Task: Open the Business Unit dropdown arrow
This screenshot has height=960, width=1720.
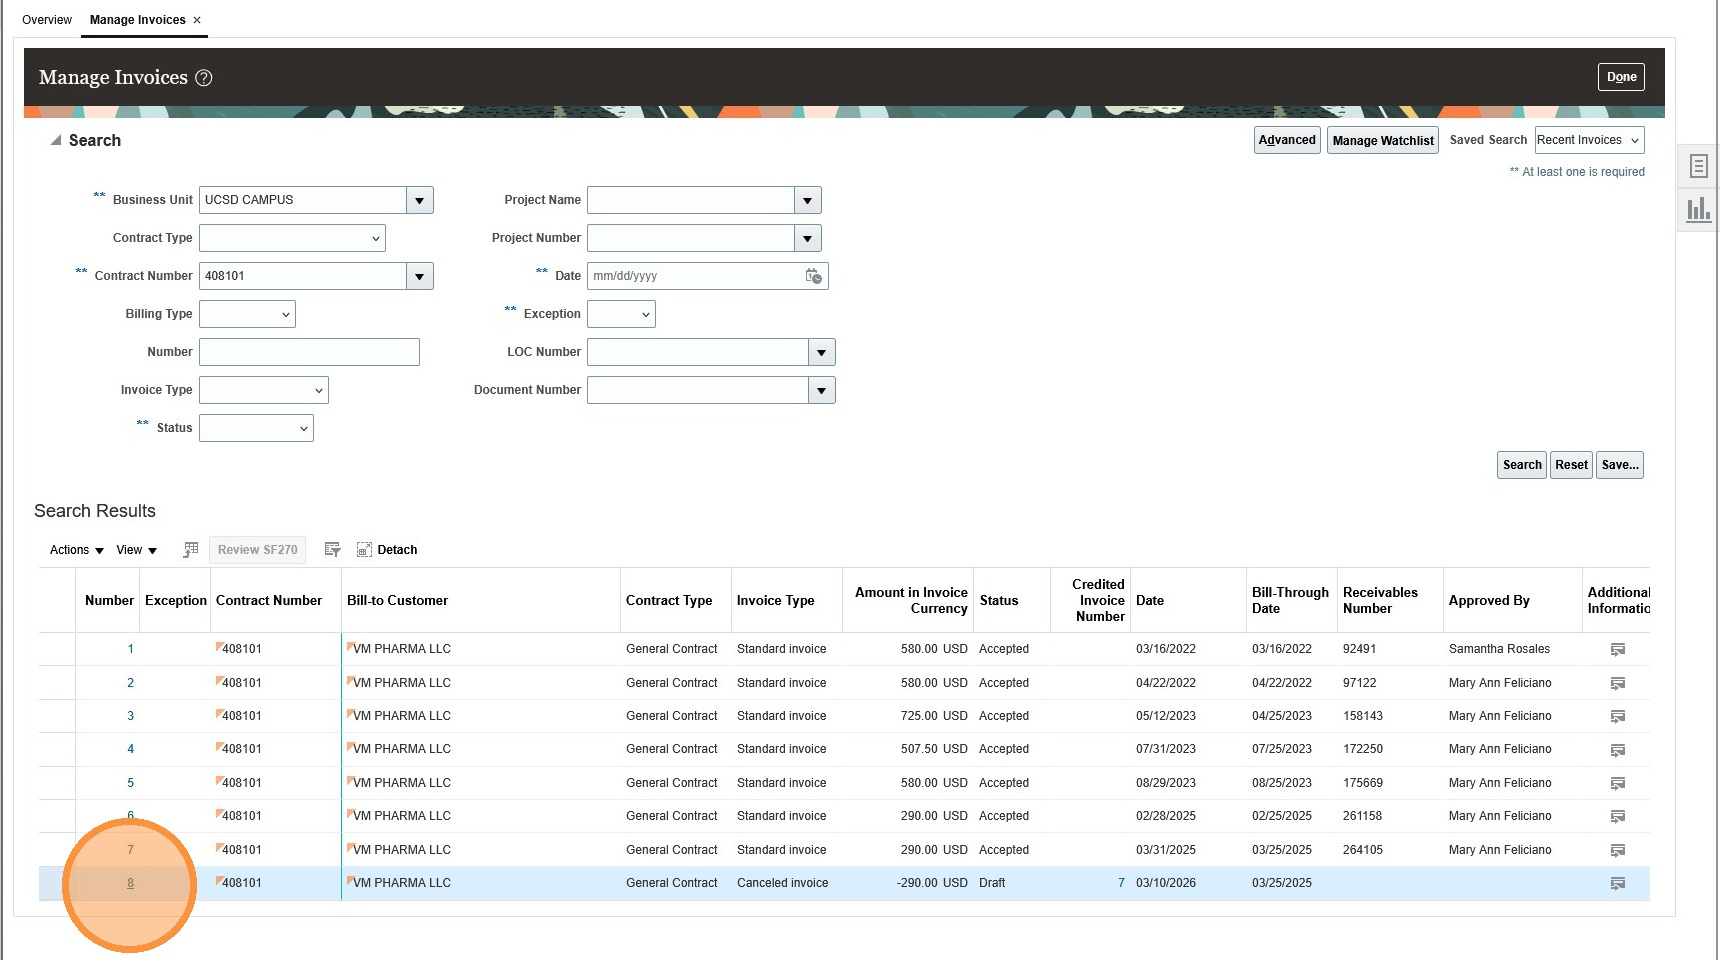Action: click(x=420, y=200)
